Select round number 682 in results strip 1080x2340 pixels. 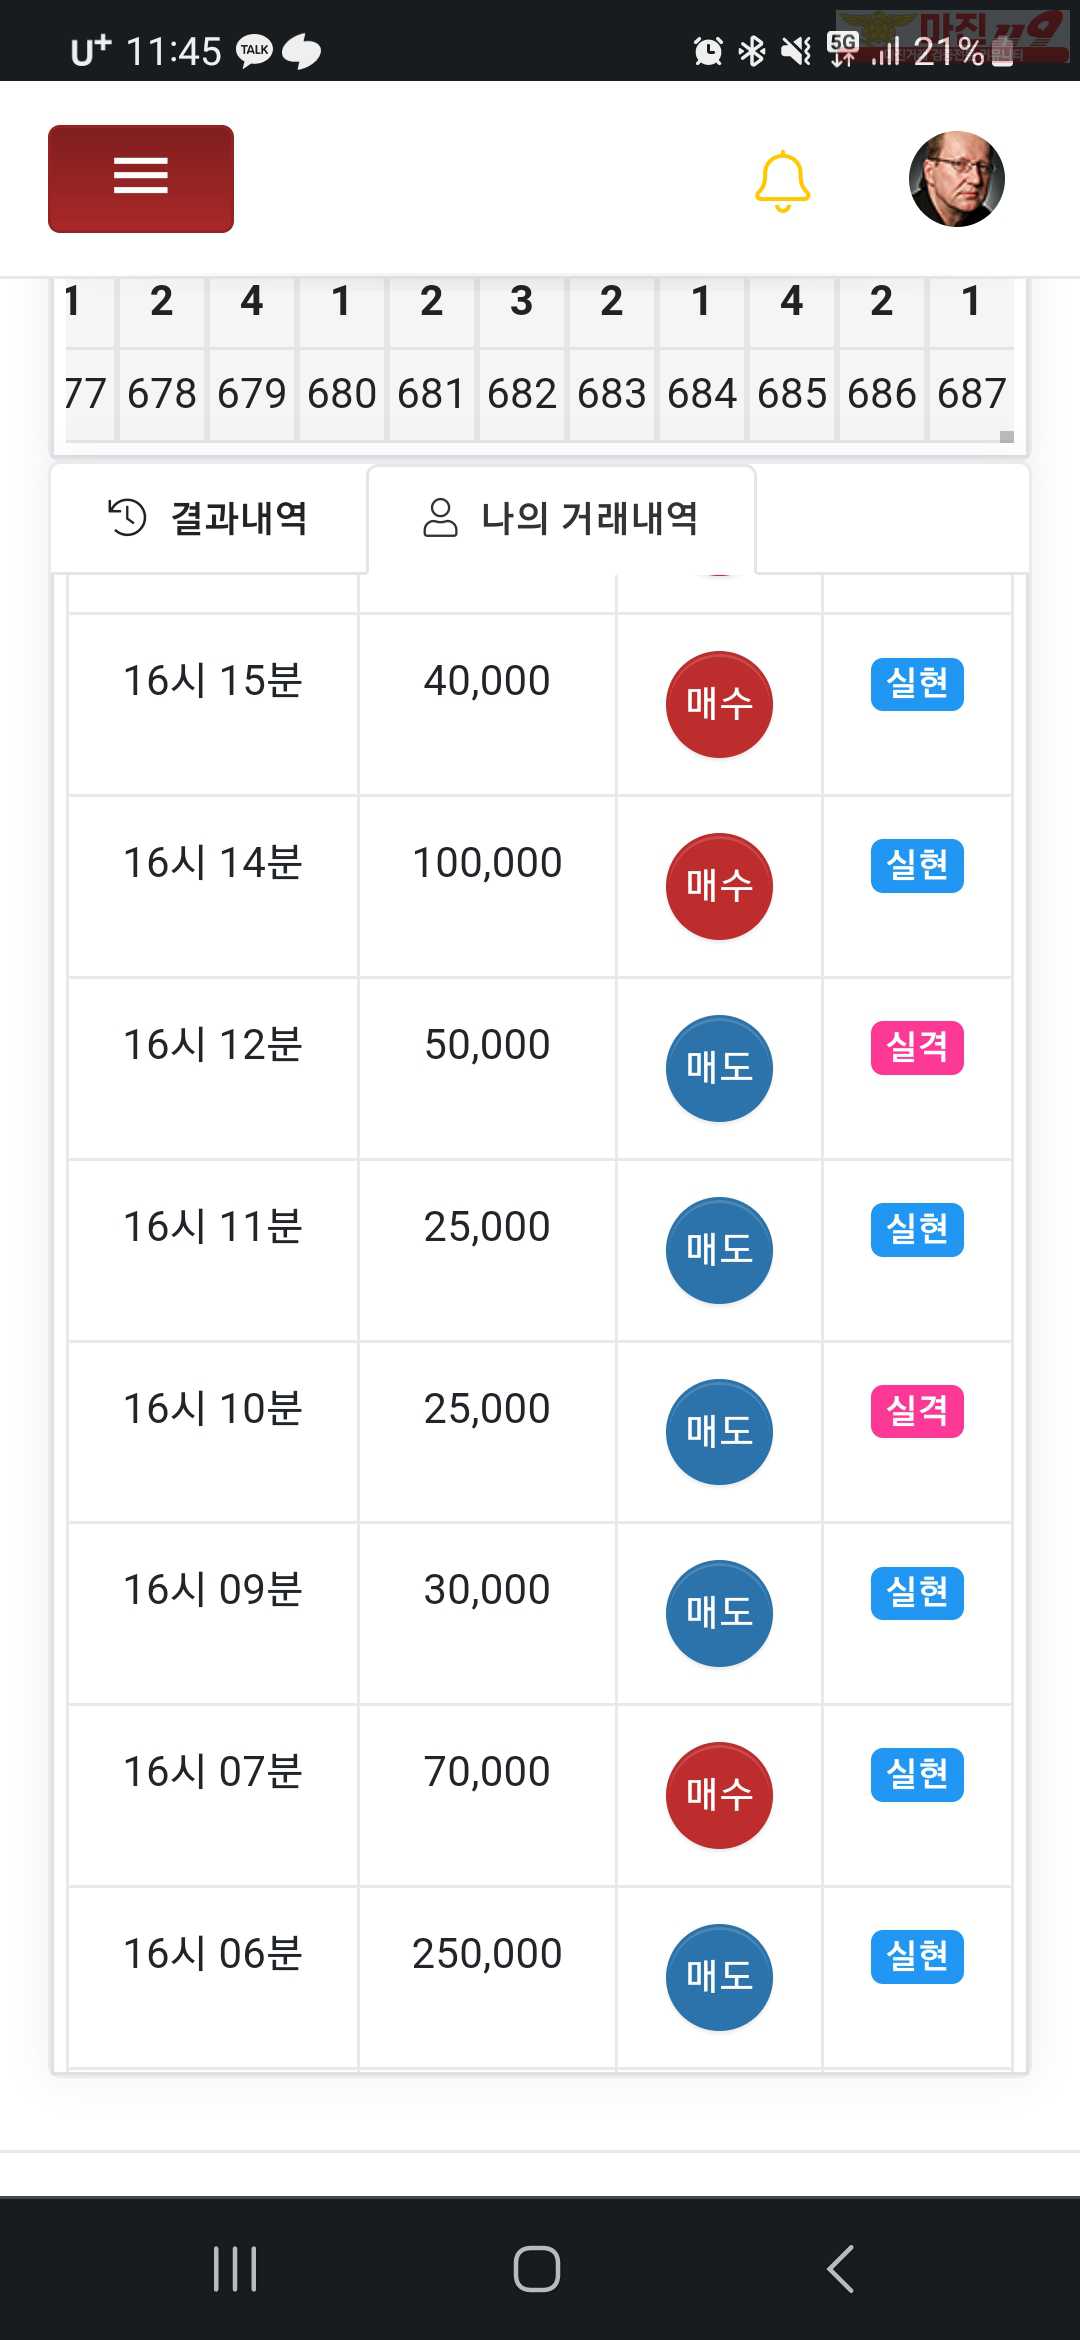coord(522,394)
